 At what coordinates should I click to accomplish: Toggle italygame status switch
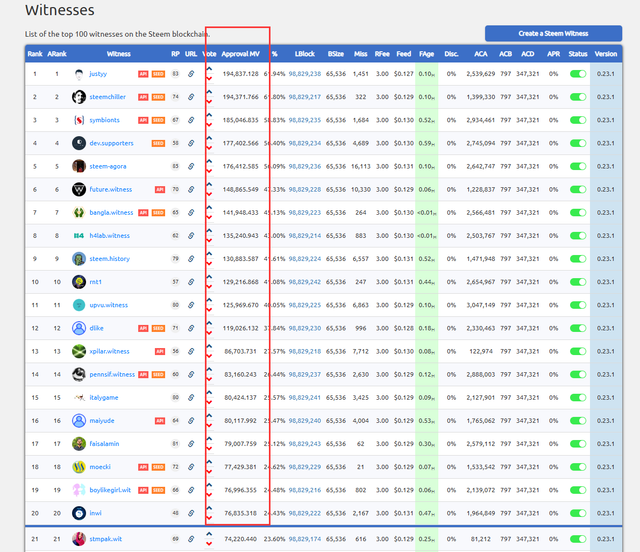(x=578, y=398)
